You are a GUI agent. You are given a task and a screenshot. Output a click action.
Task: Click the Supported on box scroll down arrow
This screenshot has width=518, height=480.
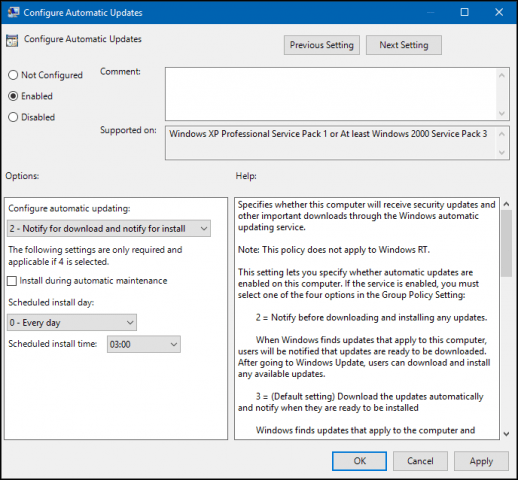pyautogui.click(x=502, y=152)
